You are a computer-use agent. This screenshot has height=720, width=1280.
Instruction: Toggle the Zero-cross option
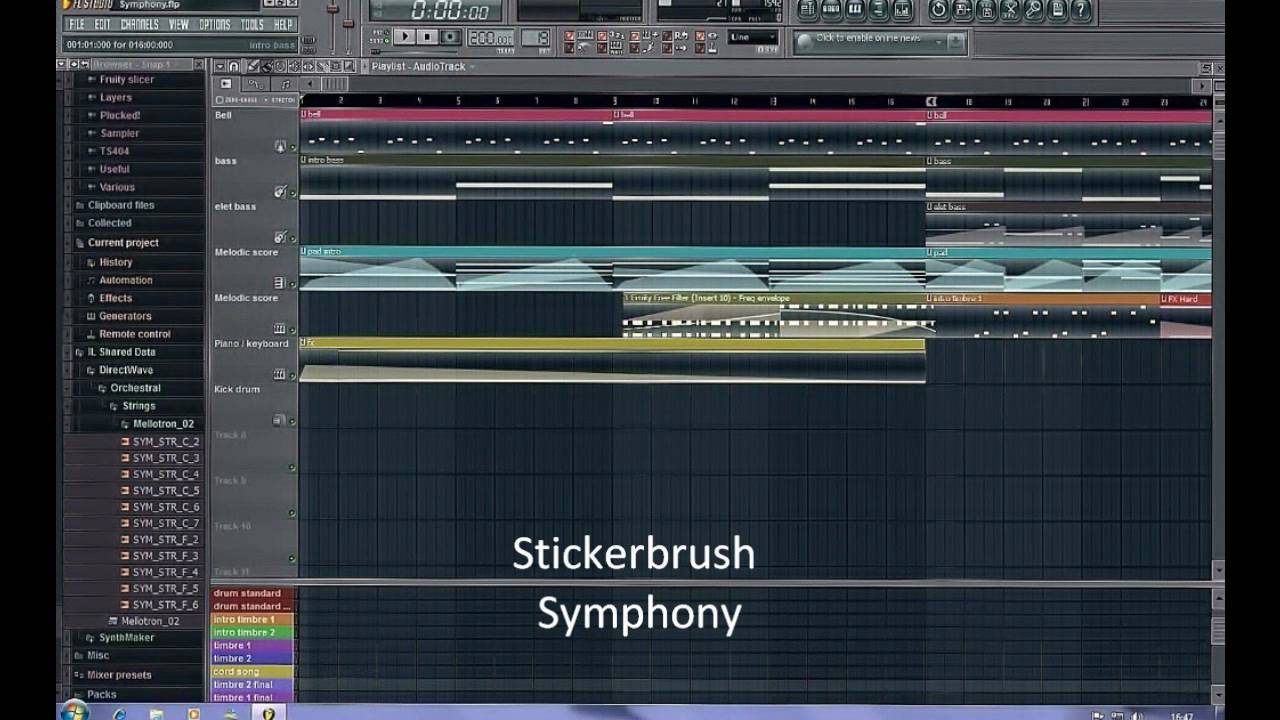tap(237, 100)
